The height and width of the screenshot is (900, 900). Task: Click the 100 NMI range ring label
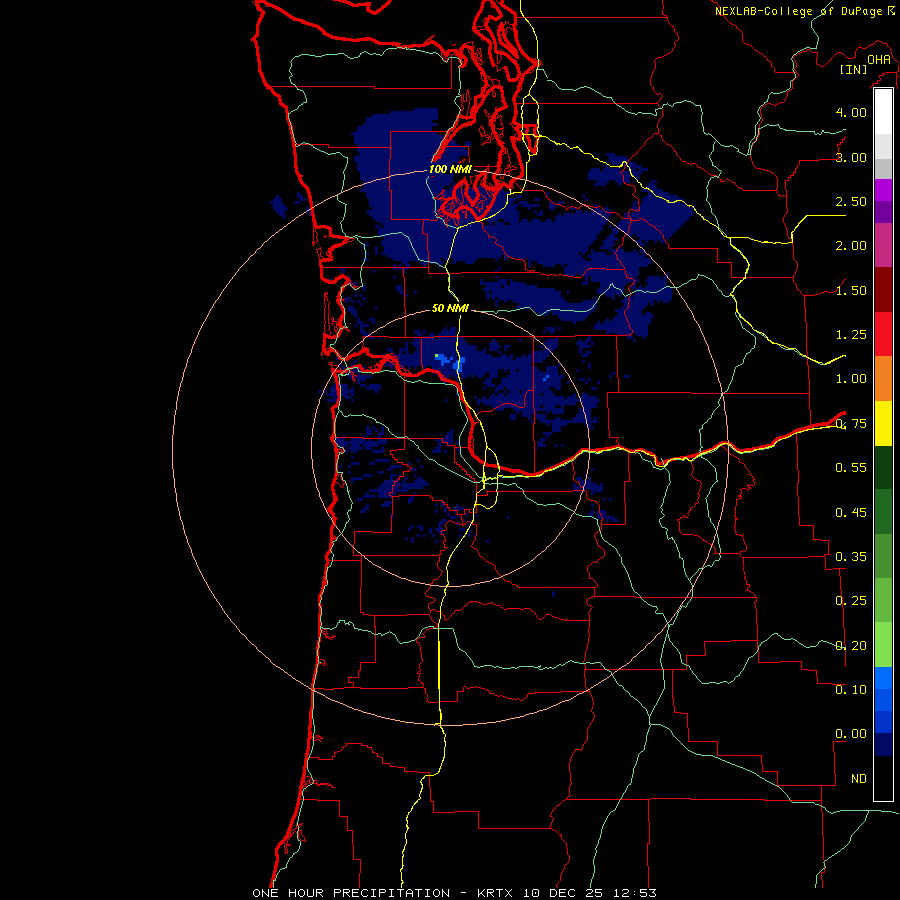pos(450,169)
